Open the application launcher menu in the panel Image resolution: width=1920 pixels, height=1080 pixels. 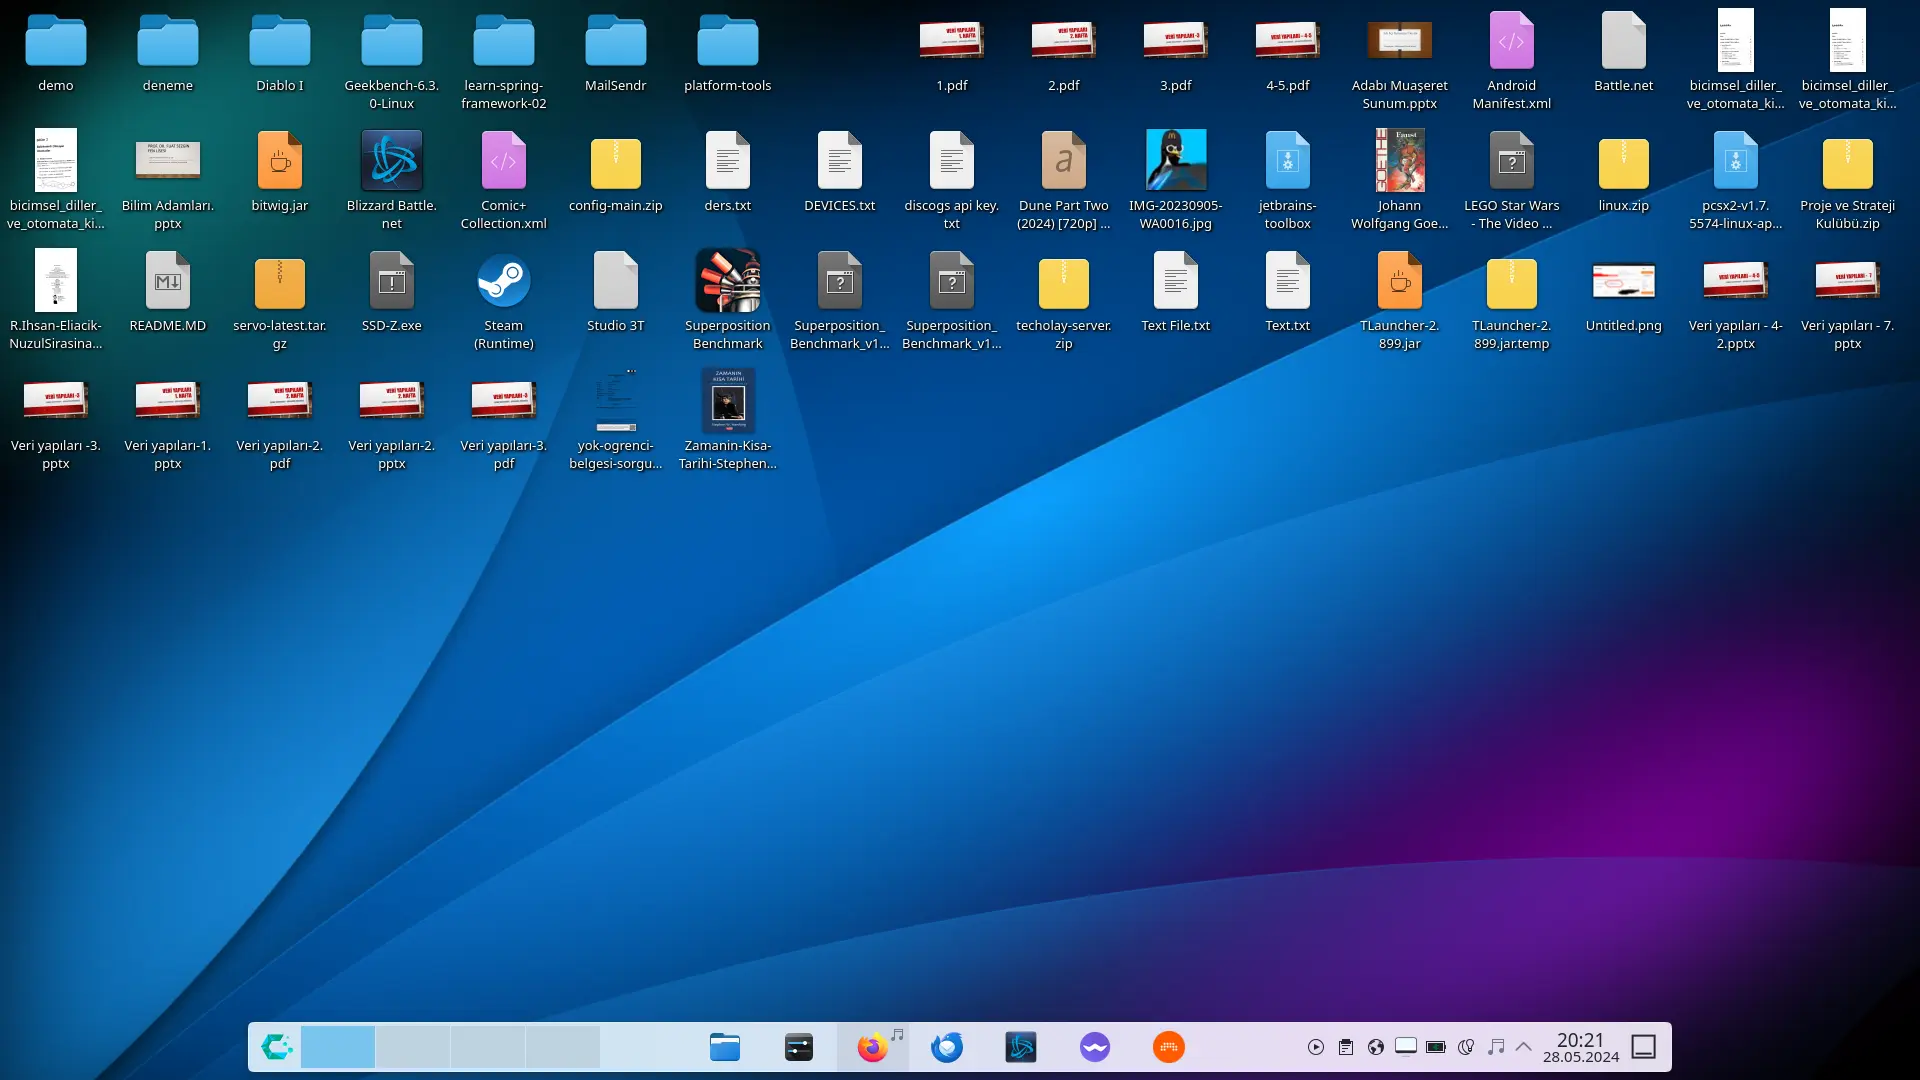[276, 1047]
